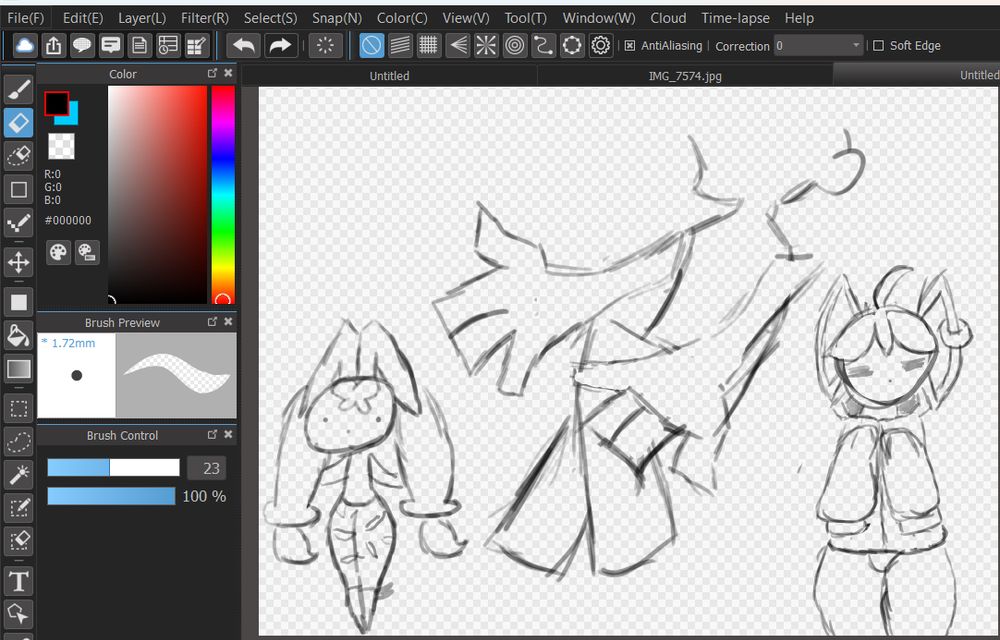Turn on the radial snap guide
Screen dimensions: 1000x640
(486, 45)
